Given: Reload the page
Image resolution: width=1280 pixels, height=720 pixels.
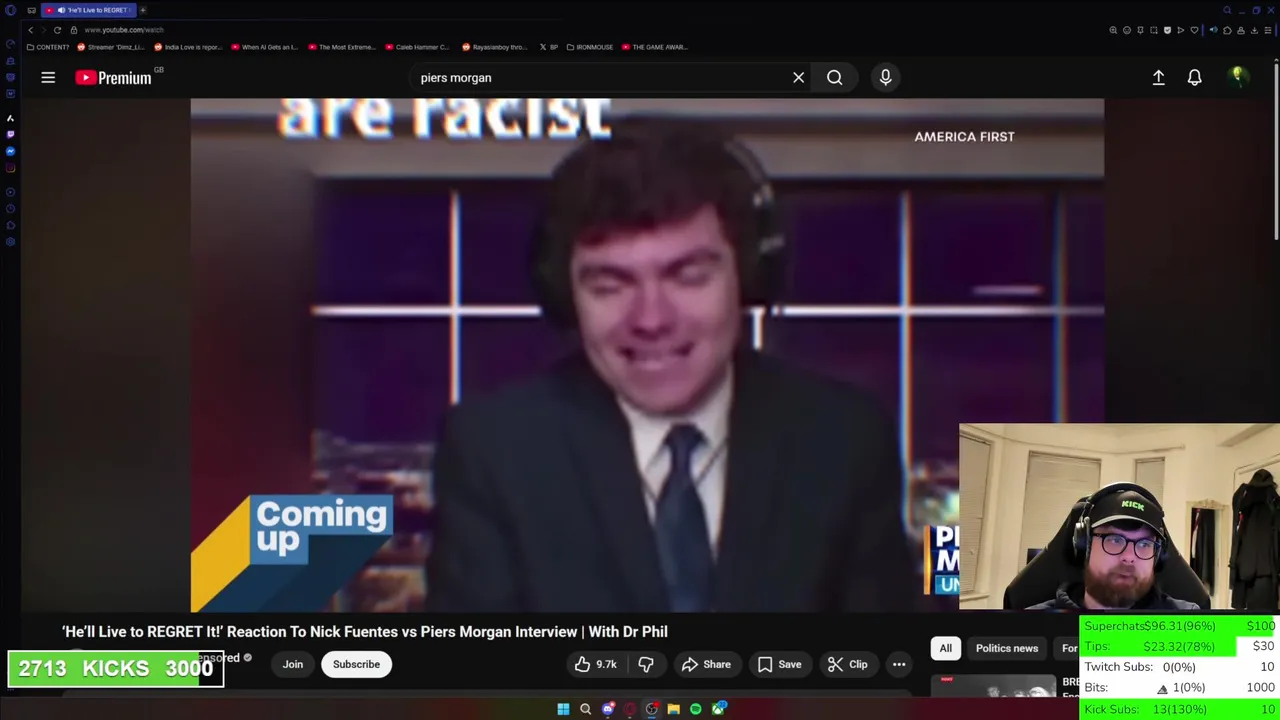Looking at the screenshot, I should pyautogui.click(x=57, y=30).
